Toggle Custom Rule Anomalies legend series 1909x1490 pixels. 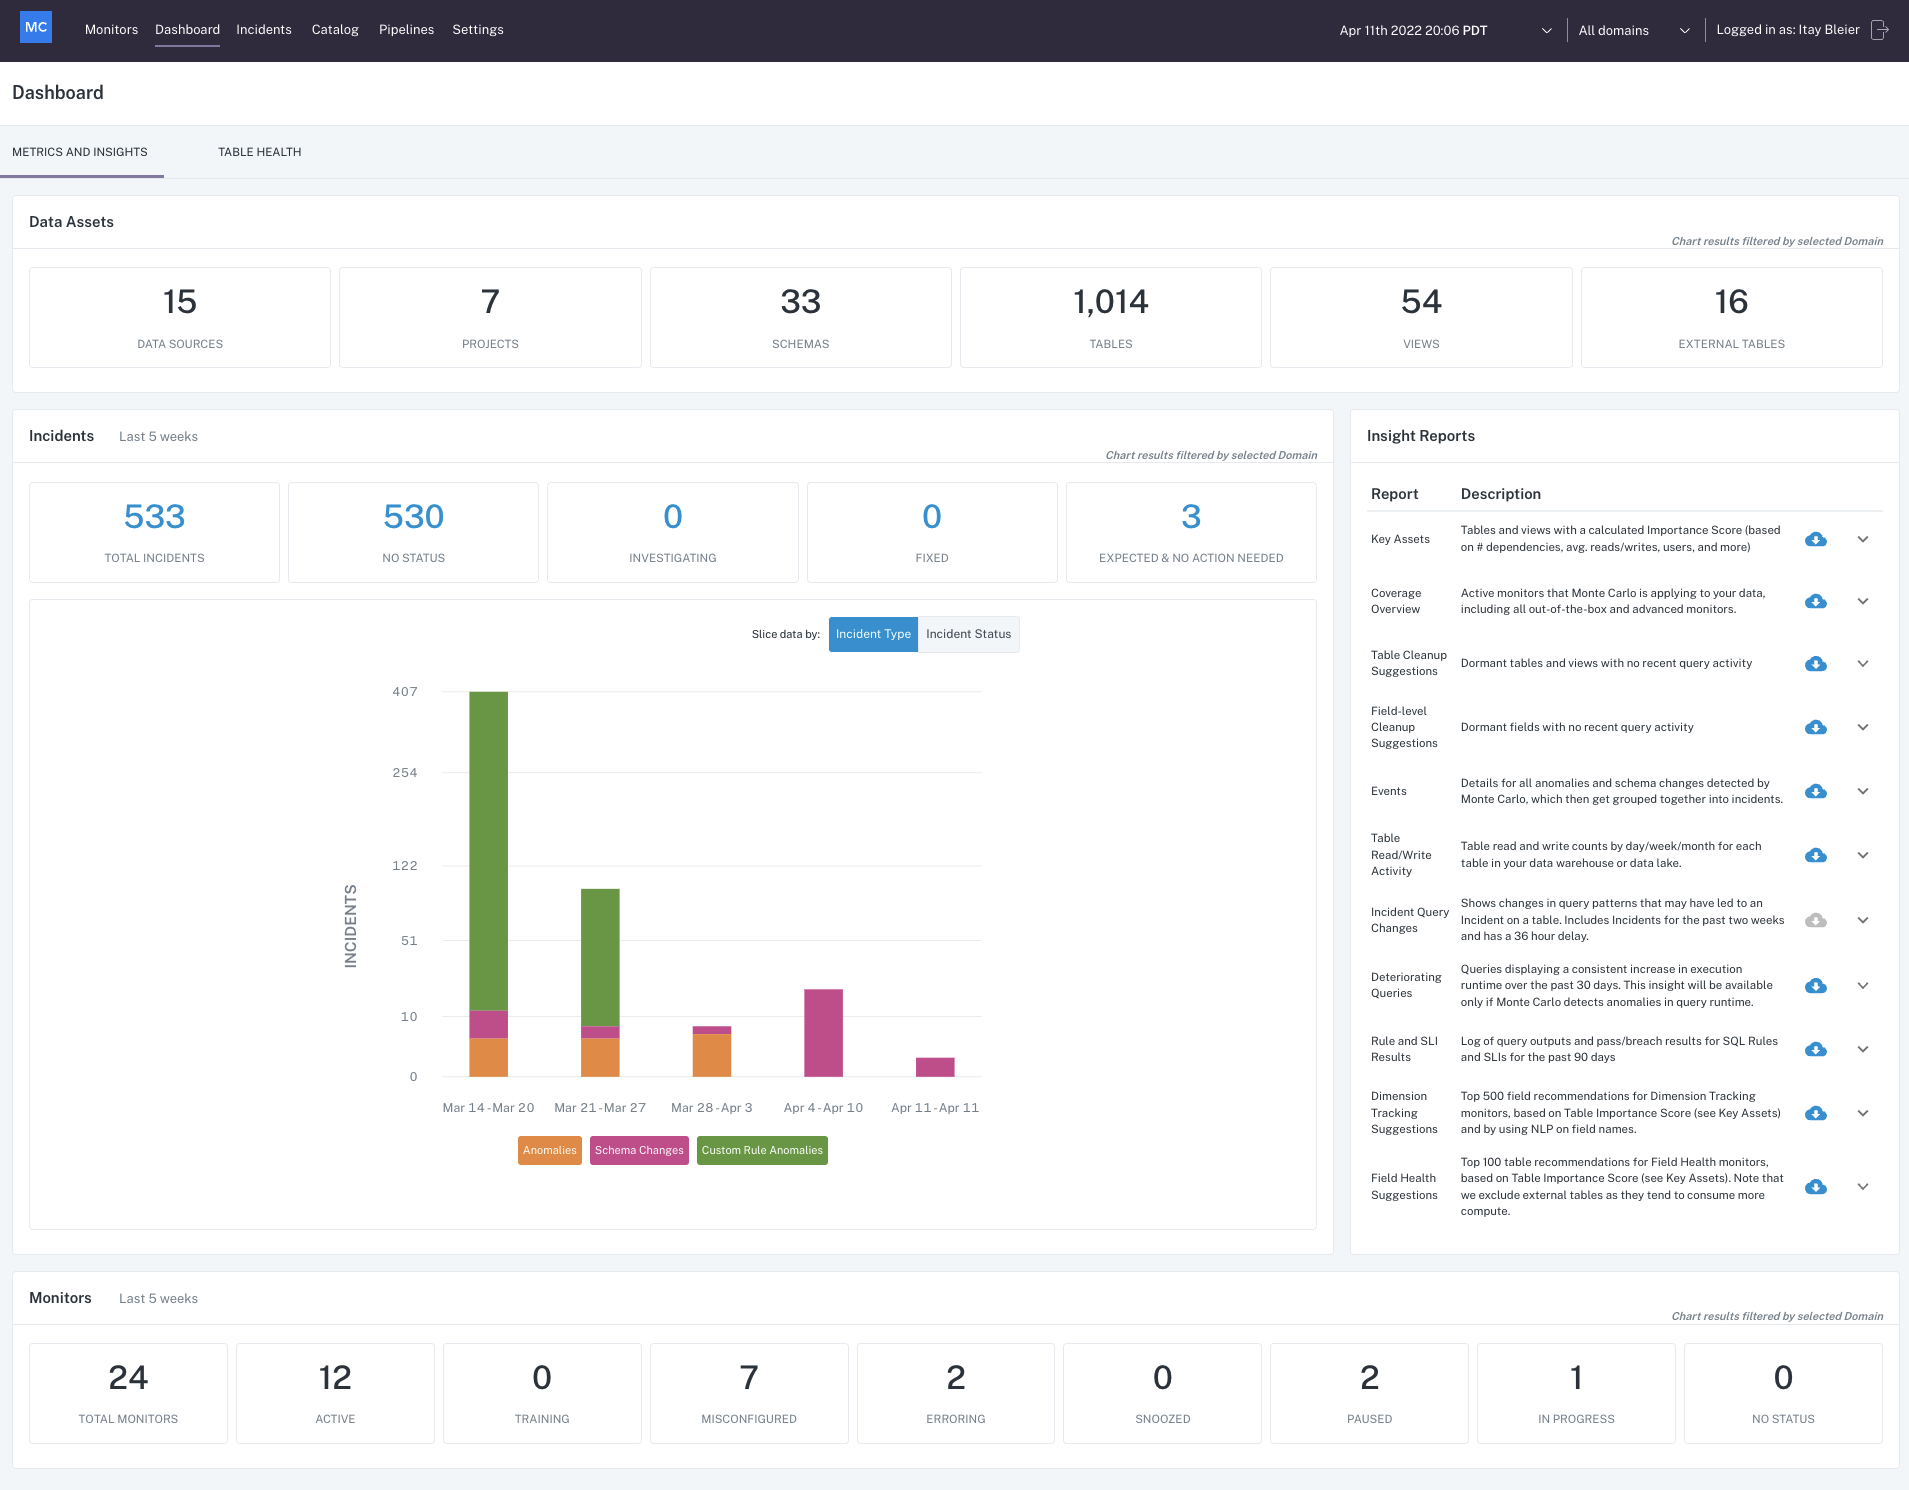(x=762, y=1150)
